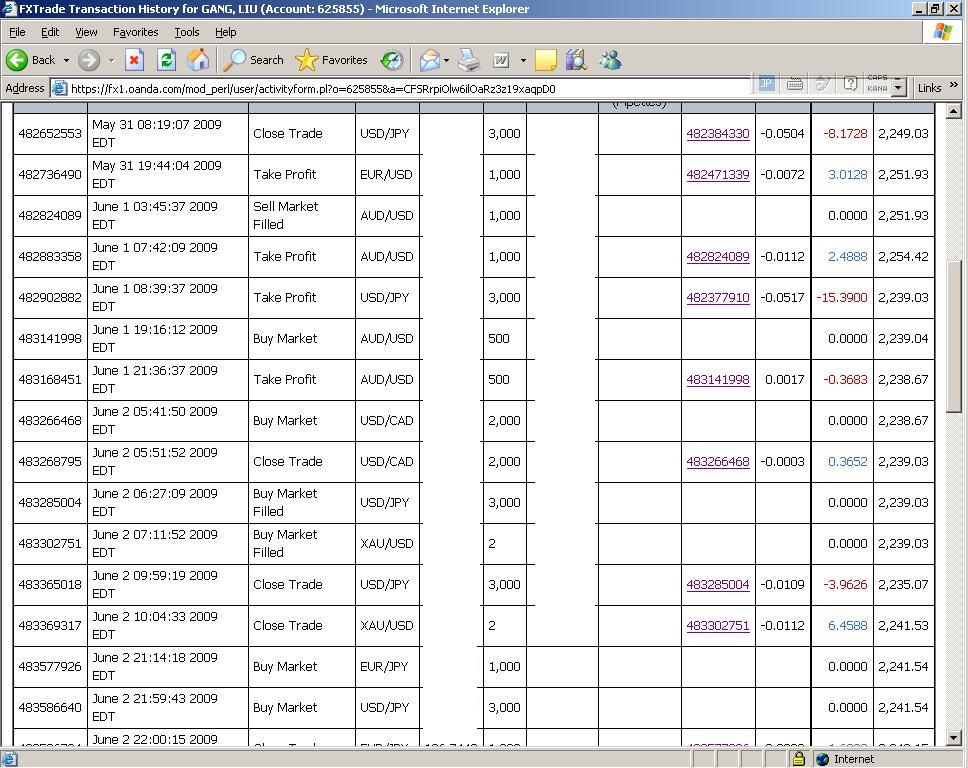Open the Help menu

click(x=225, y=32)
